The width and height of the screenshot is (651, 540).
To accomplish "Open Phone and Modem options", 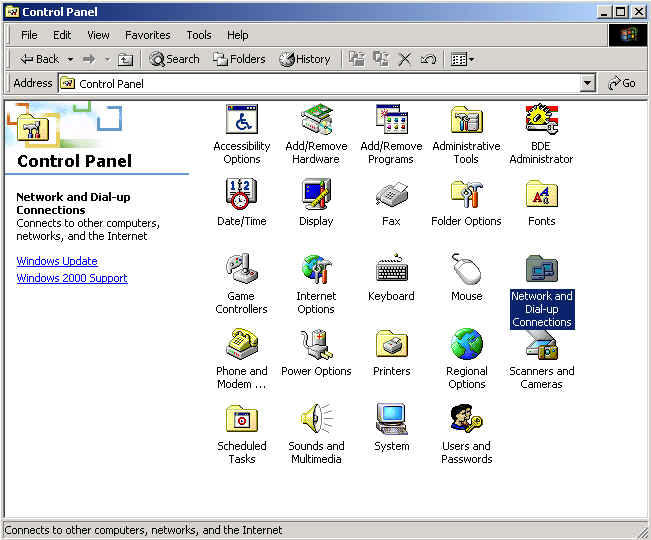I will 242,359.
